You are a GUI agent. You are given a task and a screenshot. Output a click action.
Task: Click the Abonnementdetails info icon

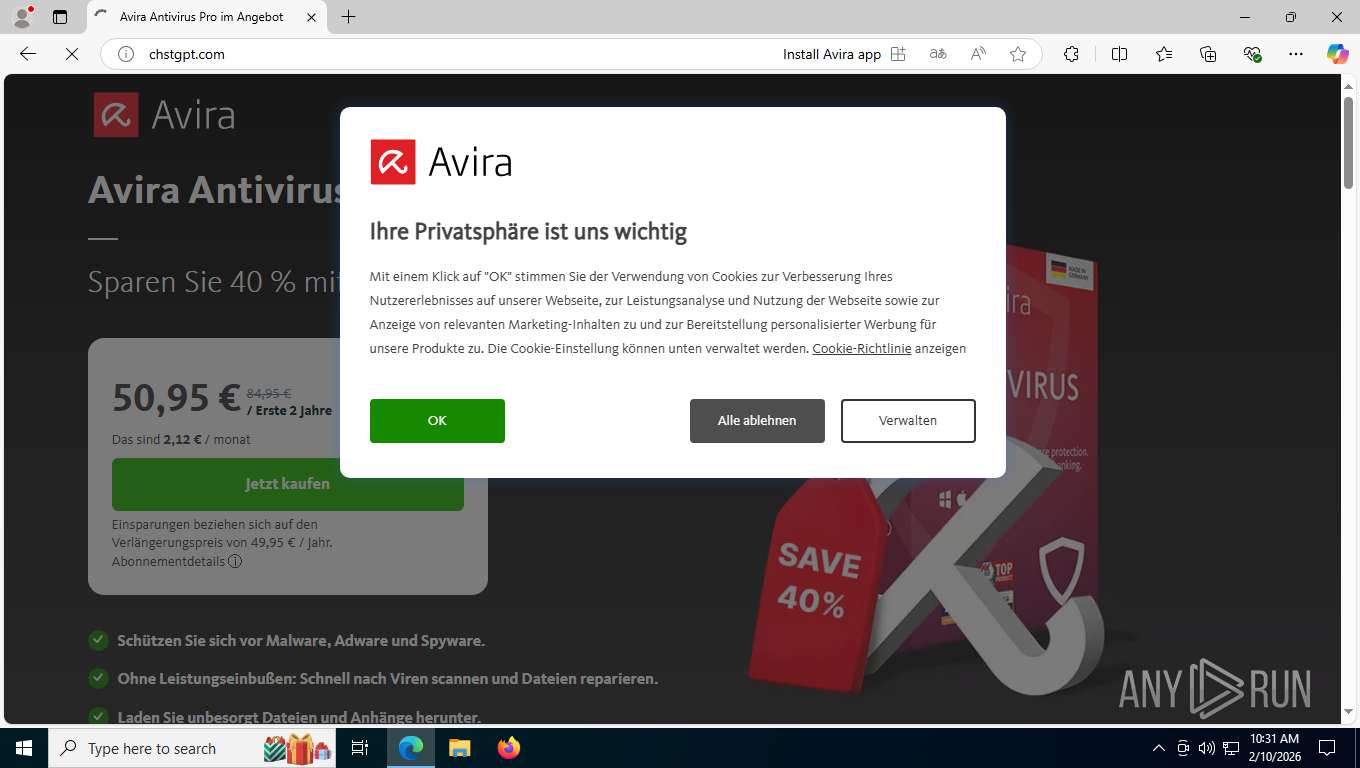click(235, 561)
